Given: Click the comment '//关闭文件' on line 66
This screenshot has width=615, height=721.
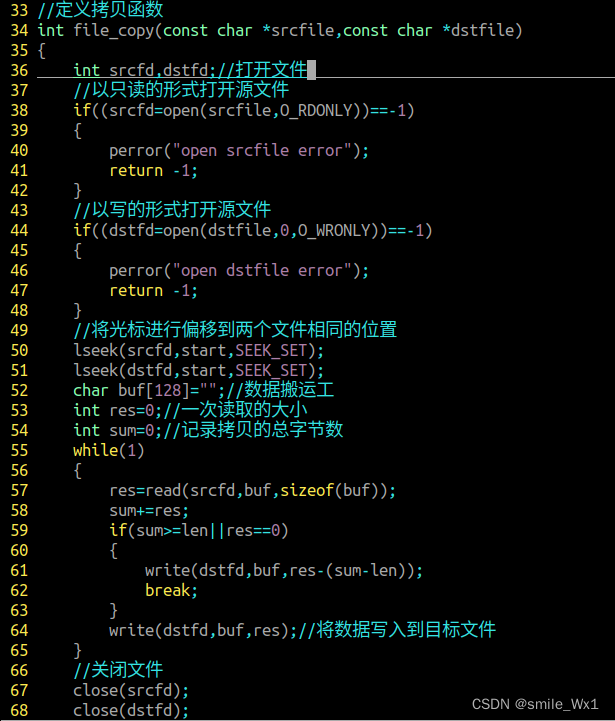Looking at the screenshot, I should (118, 670).
